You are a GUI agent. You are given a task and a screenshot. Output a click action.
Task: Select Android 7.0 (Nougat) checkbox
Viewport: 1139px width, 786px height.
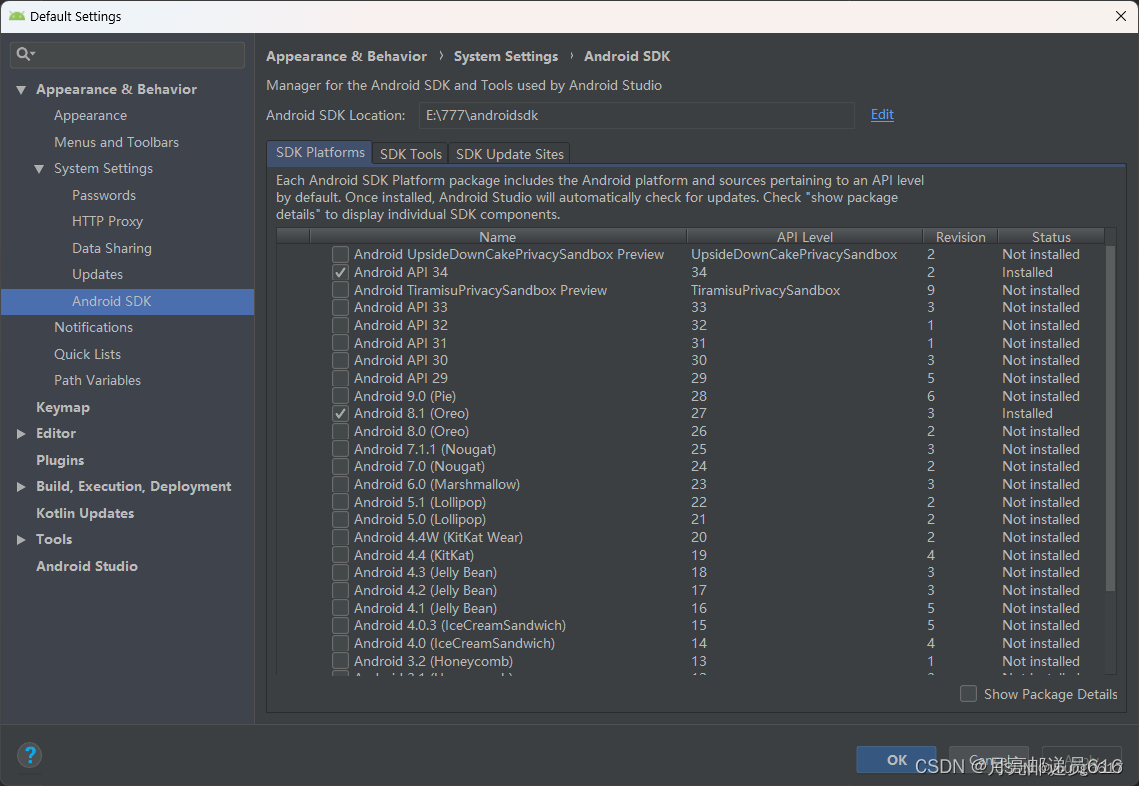click(340, 466)
